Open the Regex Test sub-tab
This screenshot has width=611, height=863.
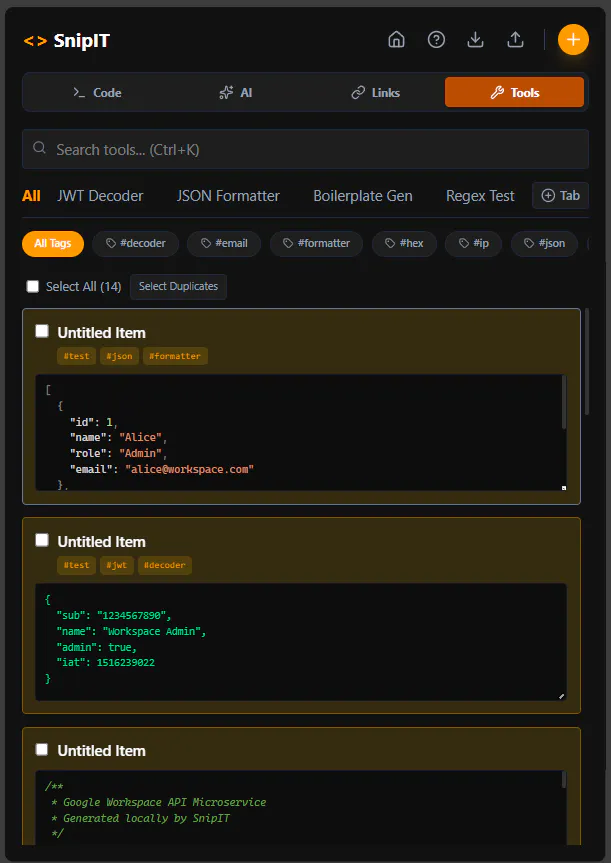pos(480,196)
